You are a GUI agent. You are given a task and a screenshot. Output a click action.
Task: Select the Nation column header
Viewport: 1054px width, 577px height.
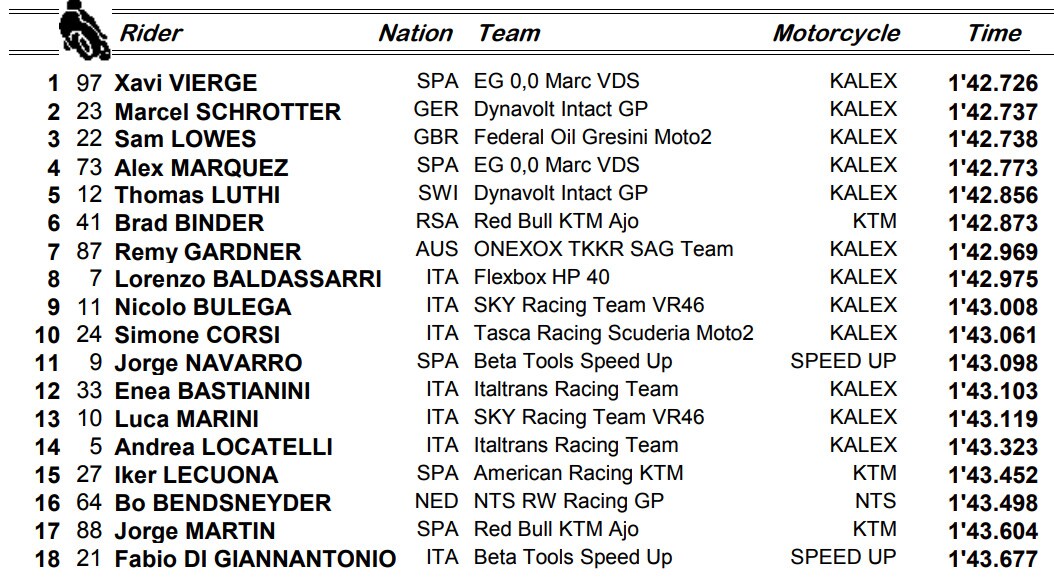pyautogui.click(x=415, y=33)
